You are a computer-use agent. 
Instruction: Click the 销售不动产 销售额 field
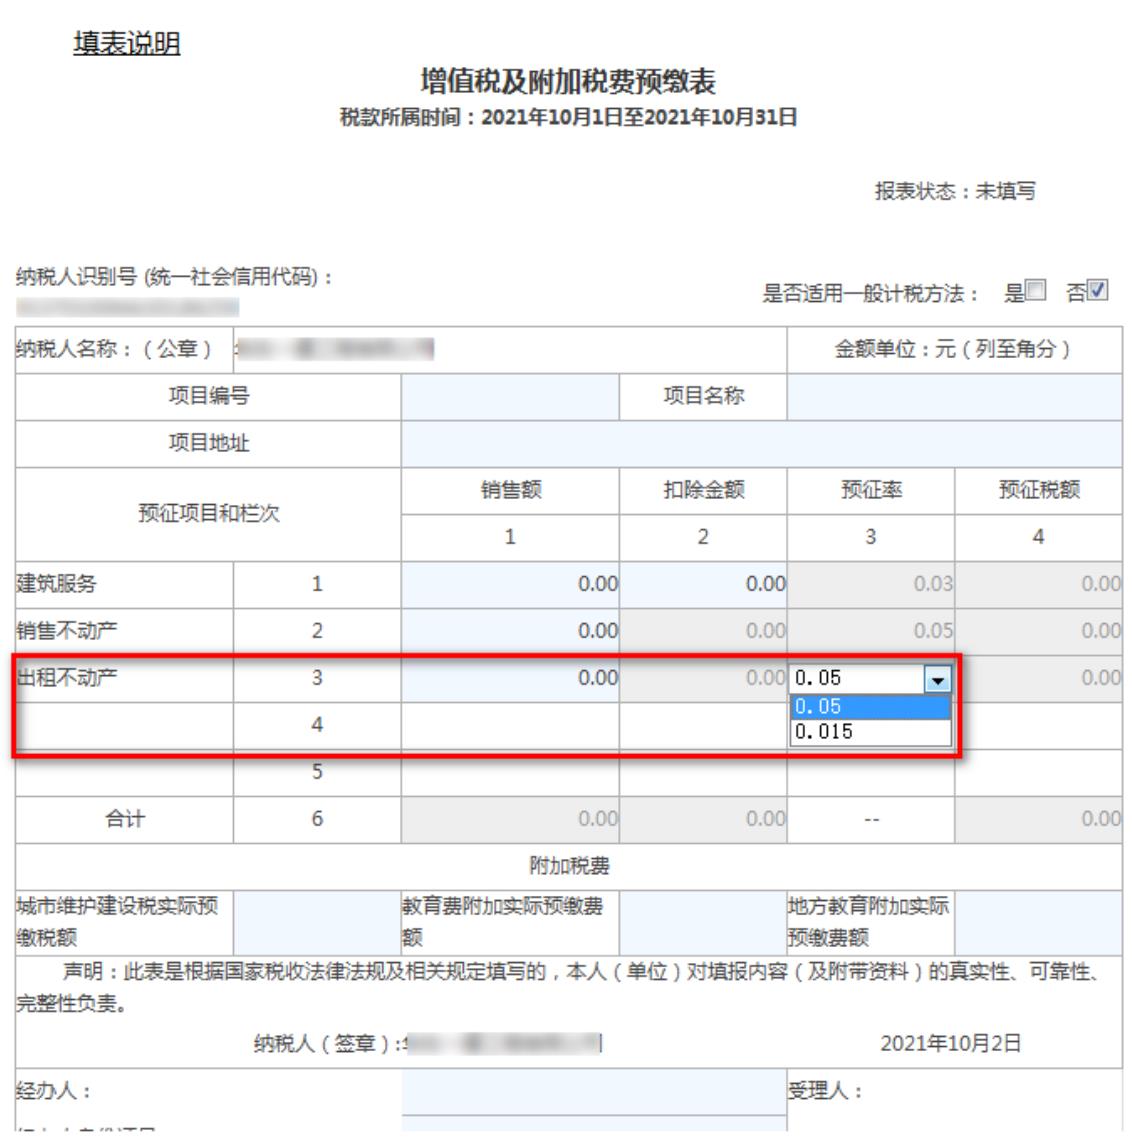tap(510, 631)
